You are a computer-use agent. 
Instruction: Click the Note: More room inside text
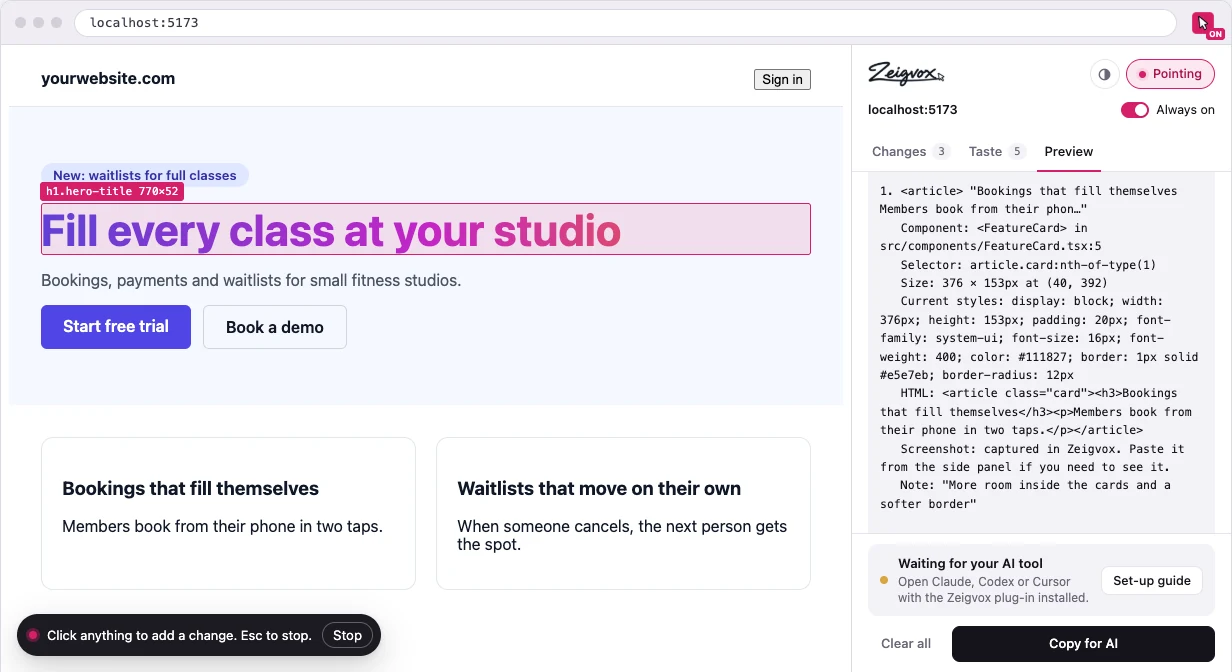[x=1025, y=494]
